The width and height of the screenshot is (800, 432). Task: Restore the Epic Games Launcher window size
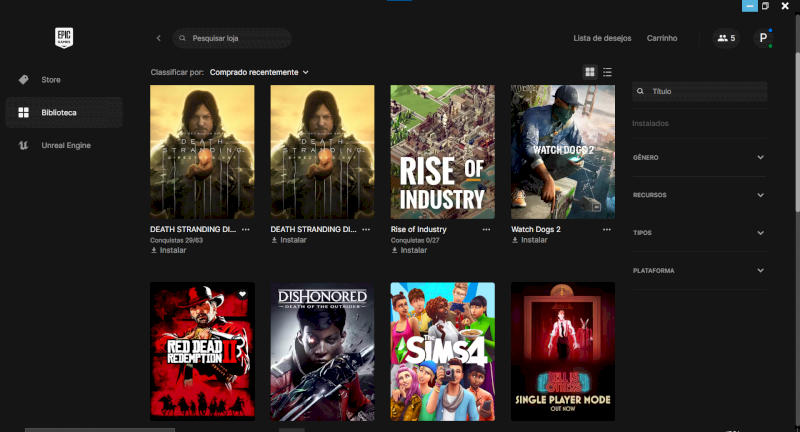[x=765, y=6]
